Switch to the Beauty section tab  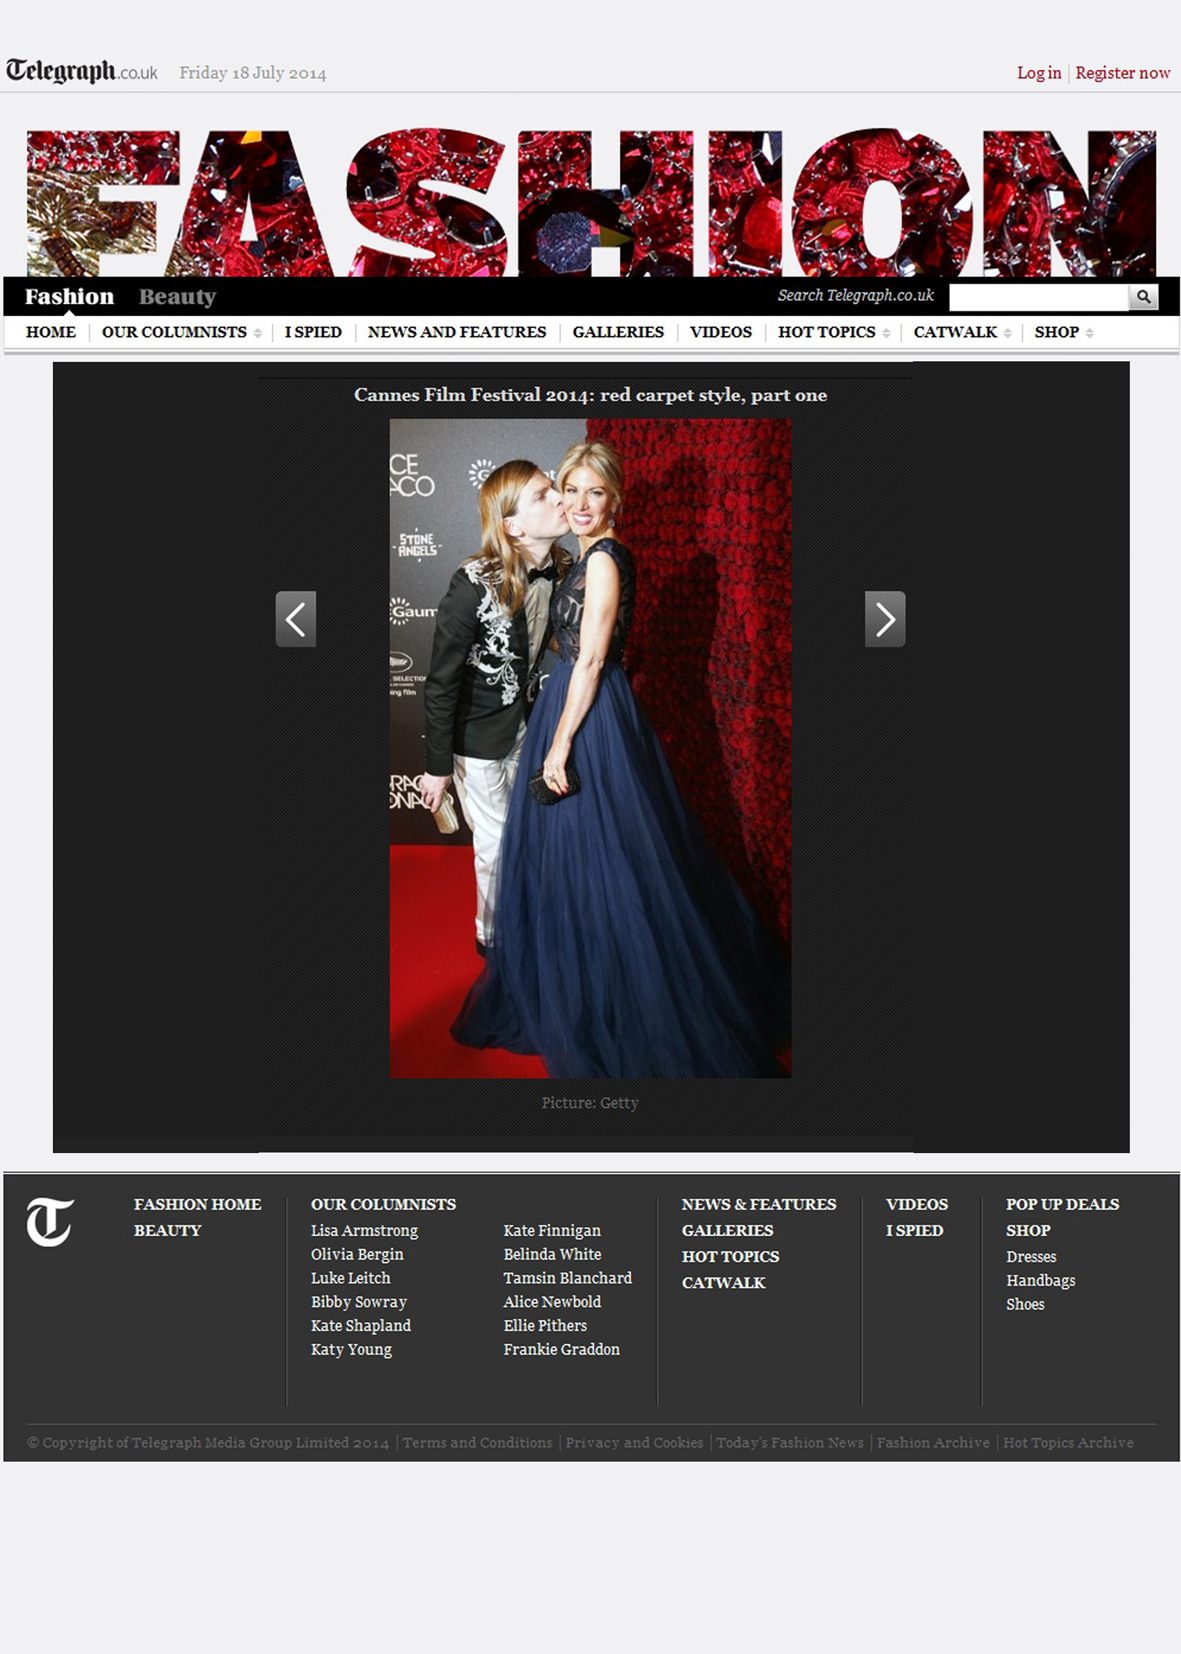pyautogui.click(x=177, y=297)
